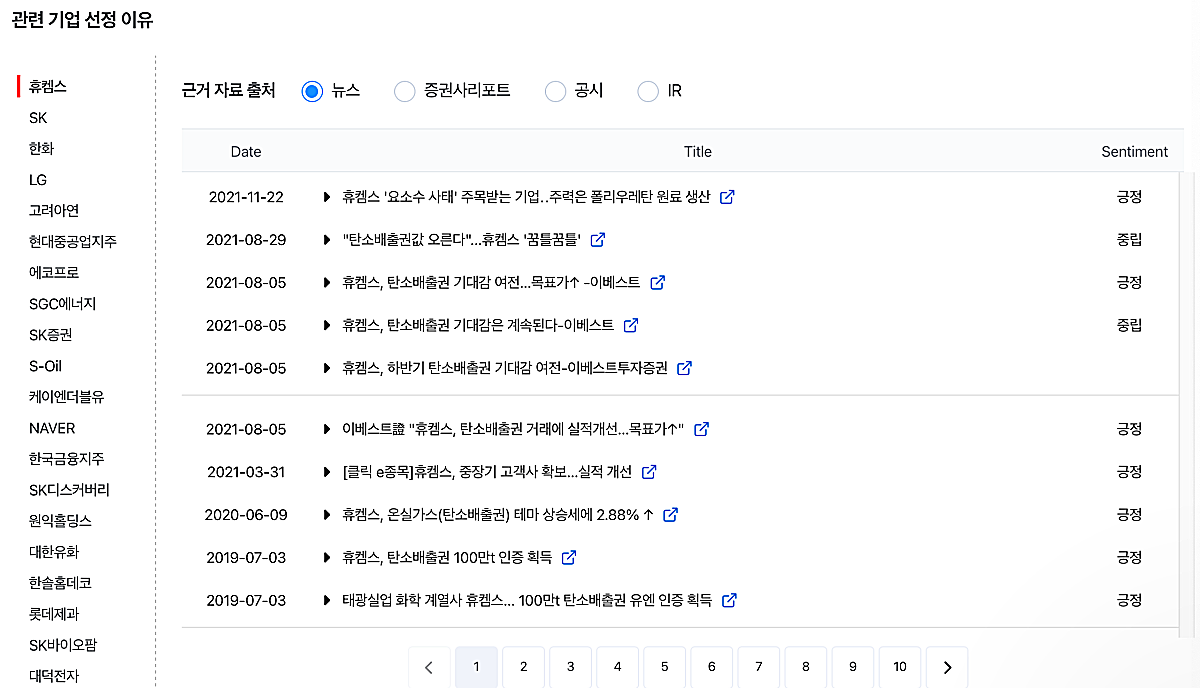The height and width of the screenshot is (688, 1200).
Task: Select 한국금융지주 in the company list
Action: (67, 459)
